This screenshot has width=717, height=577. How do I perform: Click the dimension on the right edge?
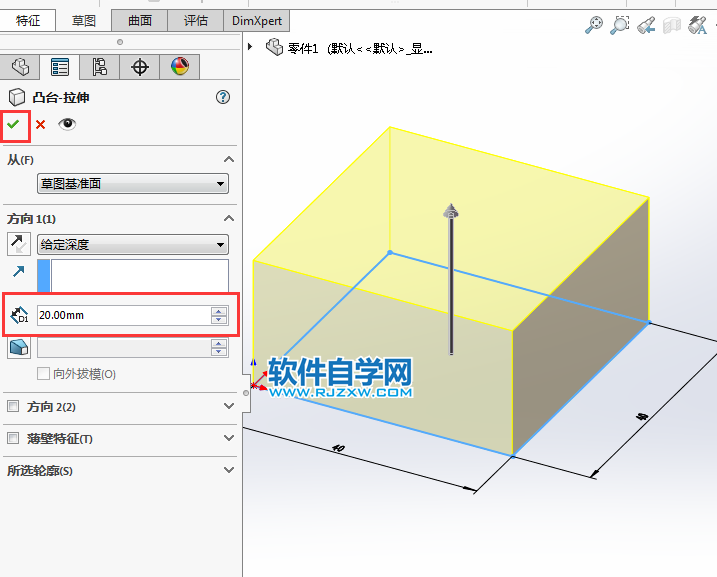pos(642,416)
